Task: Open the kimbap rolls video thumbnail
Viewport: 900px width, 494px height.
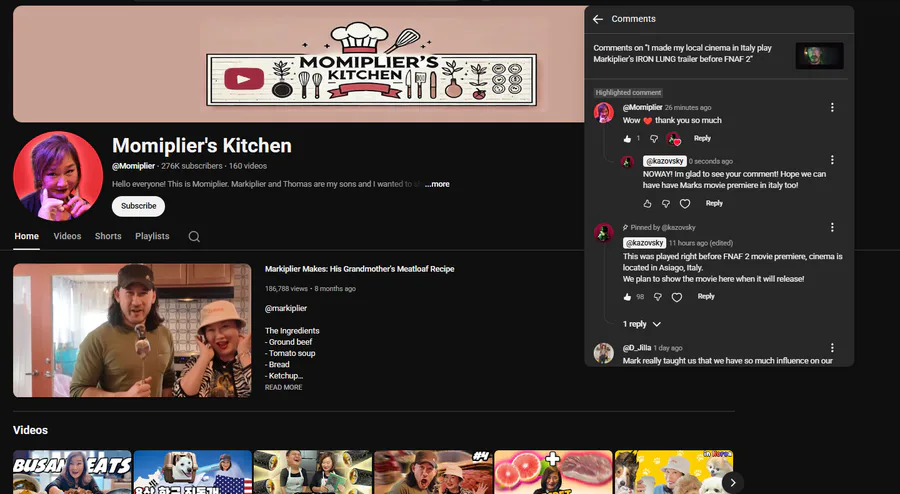Action: point(313,472)
